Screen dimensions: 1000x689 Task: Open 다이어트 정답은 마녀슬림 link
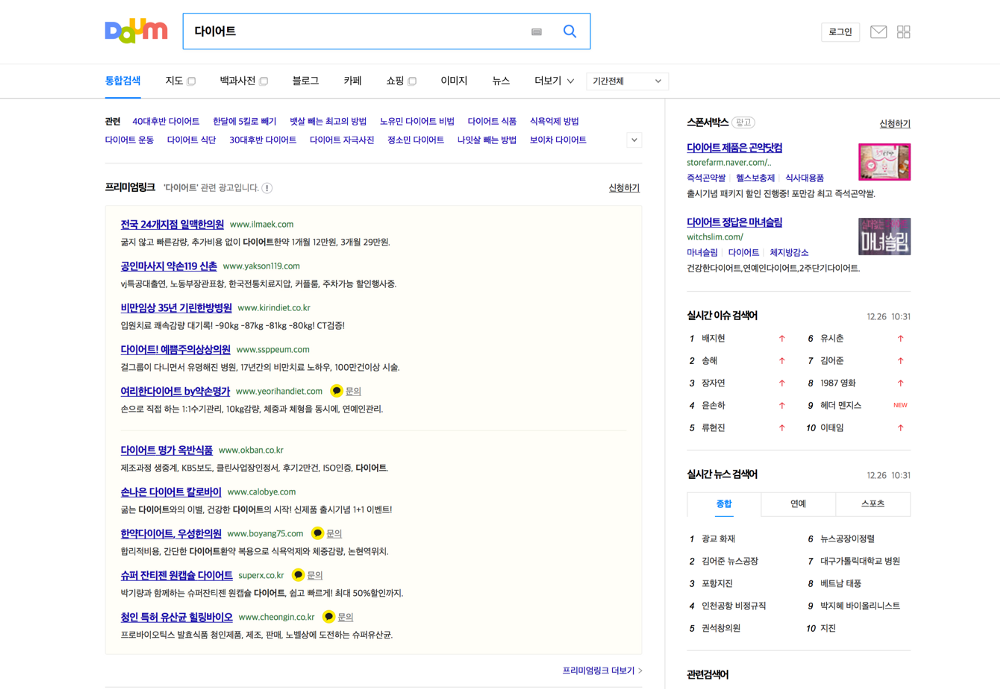(734, 223)
